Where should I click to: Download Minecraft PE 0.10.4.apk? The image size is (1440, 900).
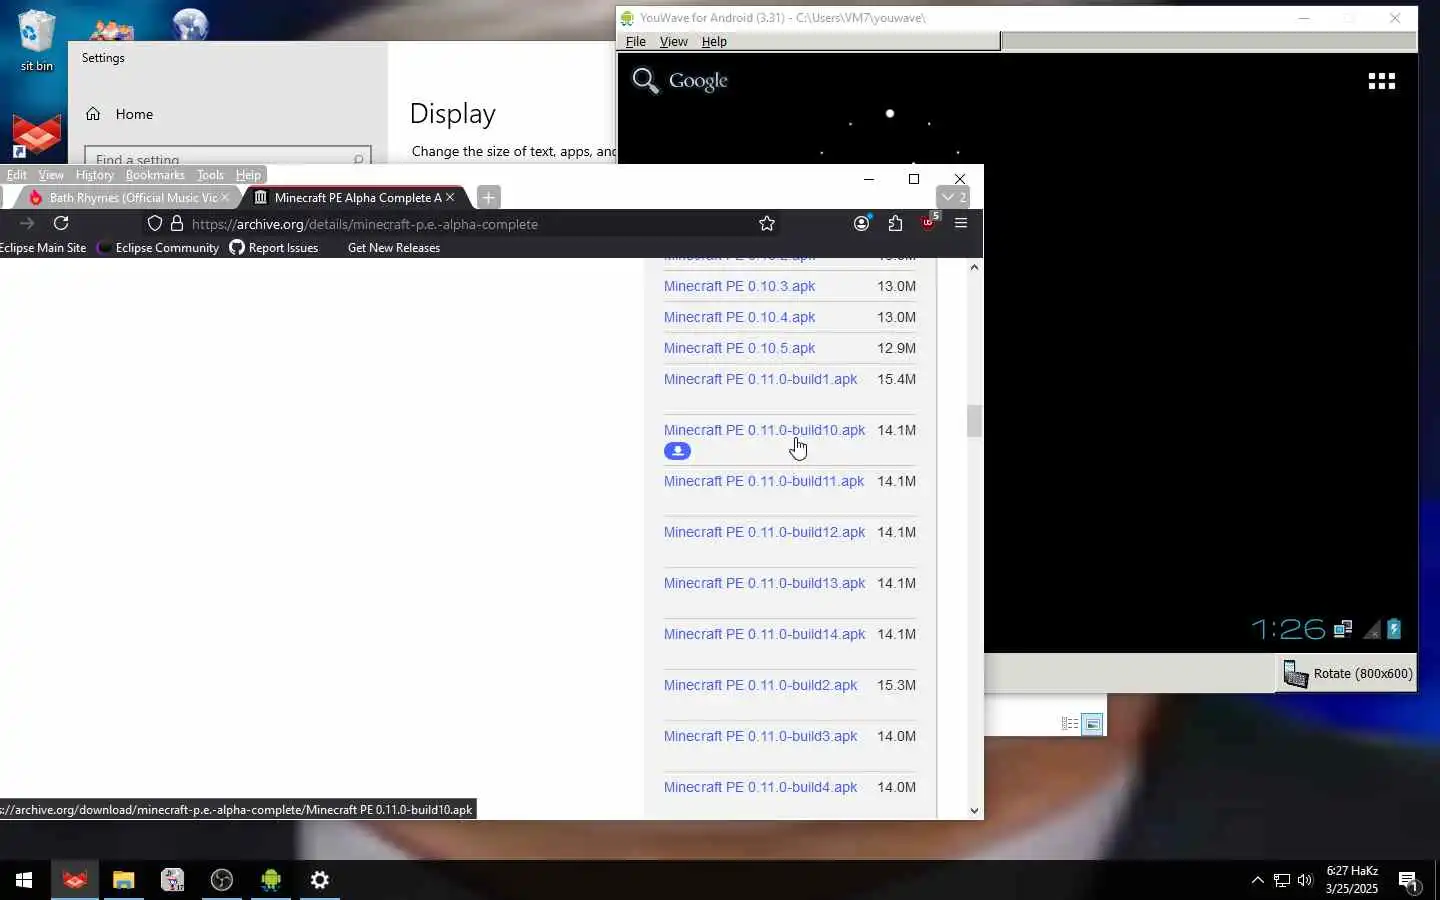click(x=739, y=317)
